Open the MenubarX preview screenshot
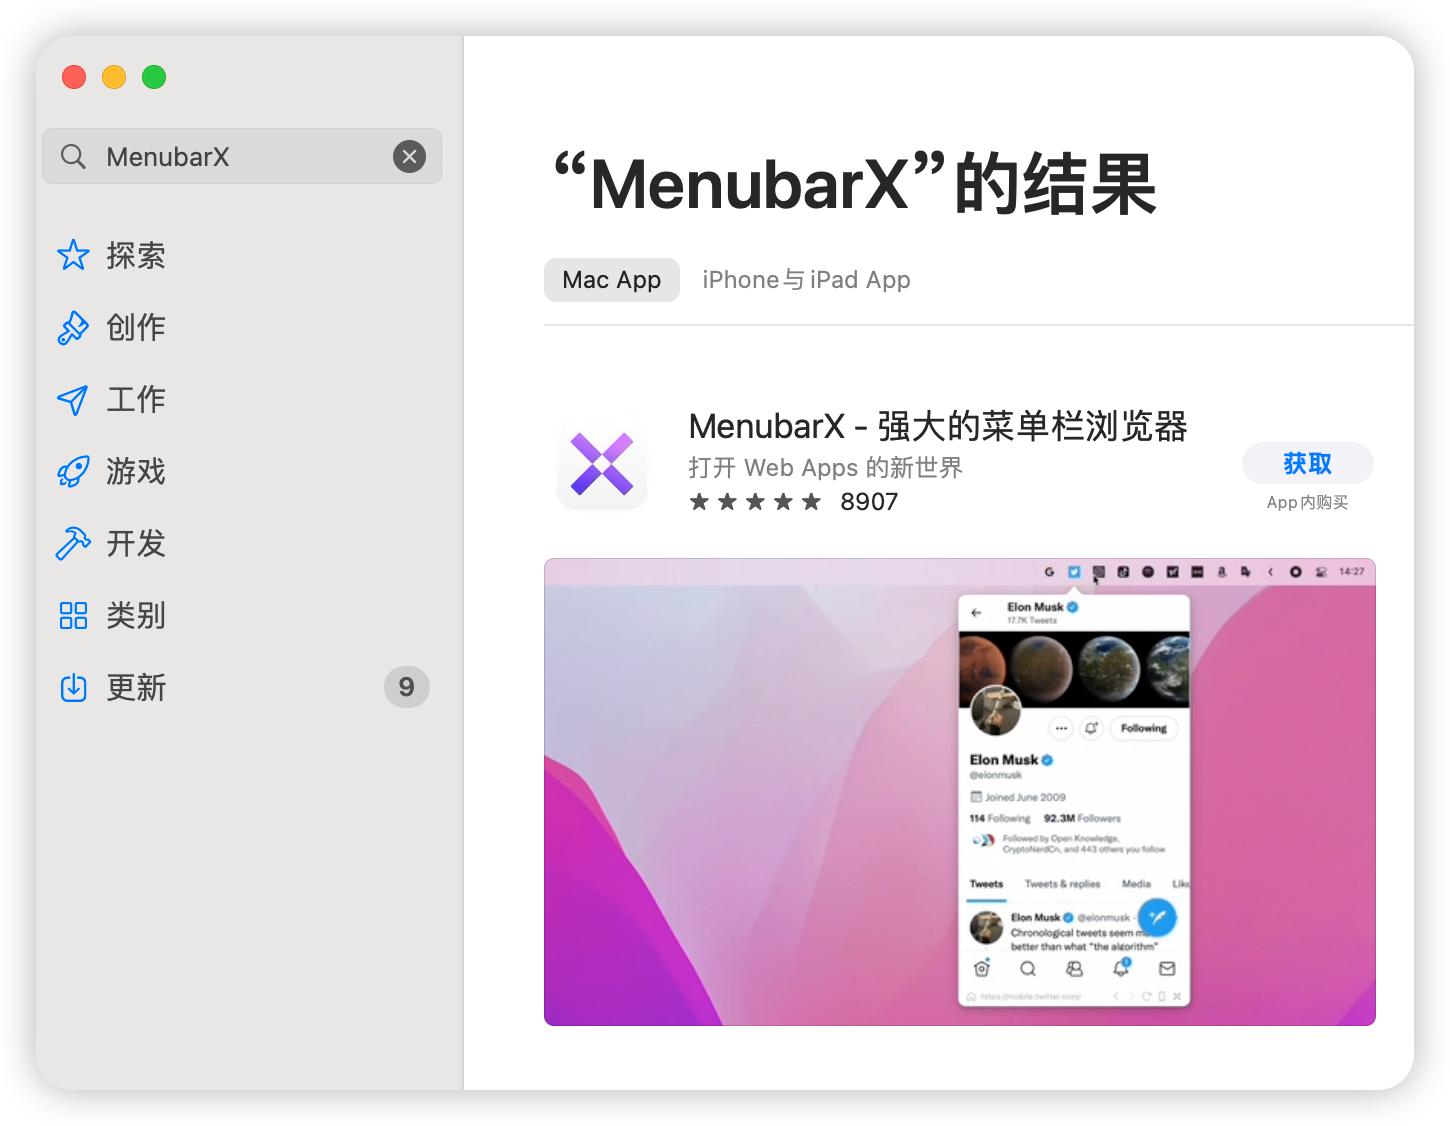 coord(959,790)
